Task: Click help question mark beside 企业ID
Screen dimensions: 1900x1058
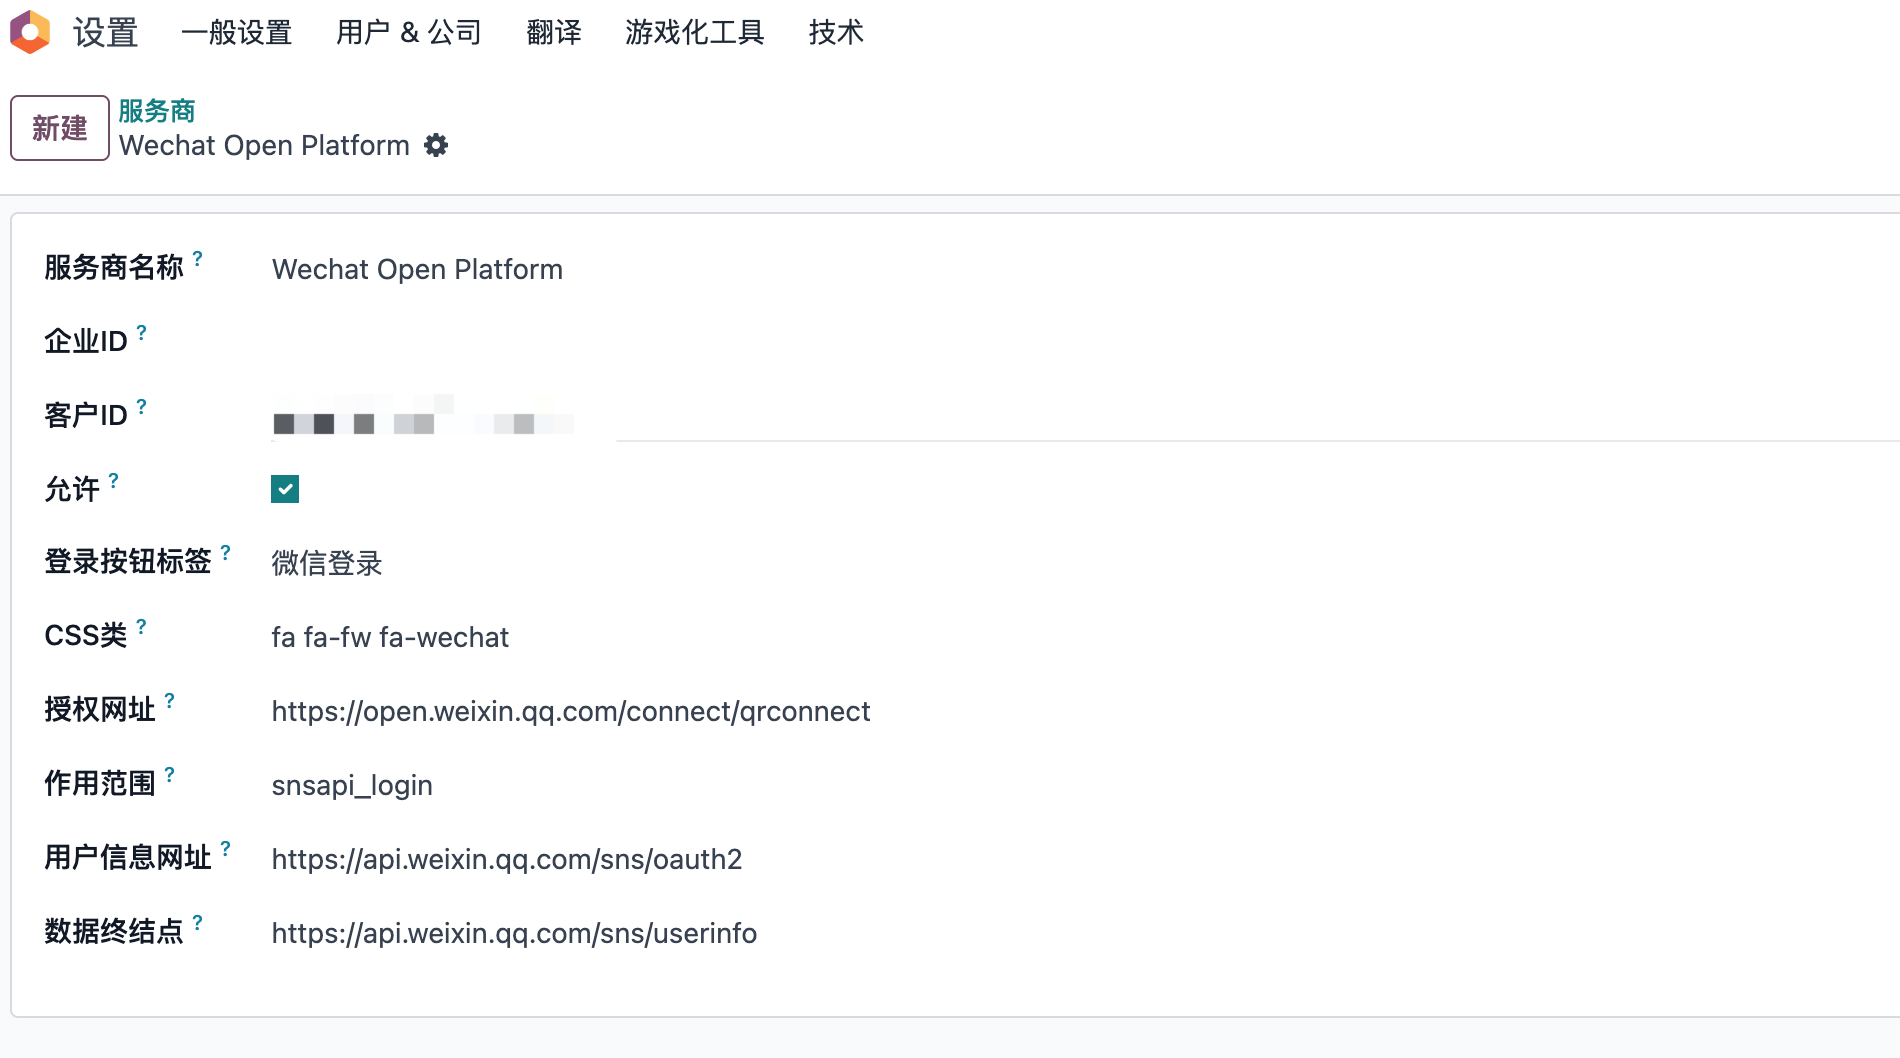Action: point(142,332)
